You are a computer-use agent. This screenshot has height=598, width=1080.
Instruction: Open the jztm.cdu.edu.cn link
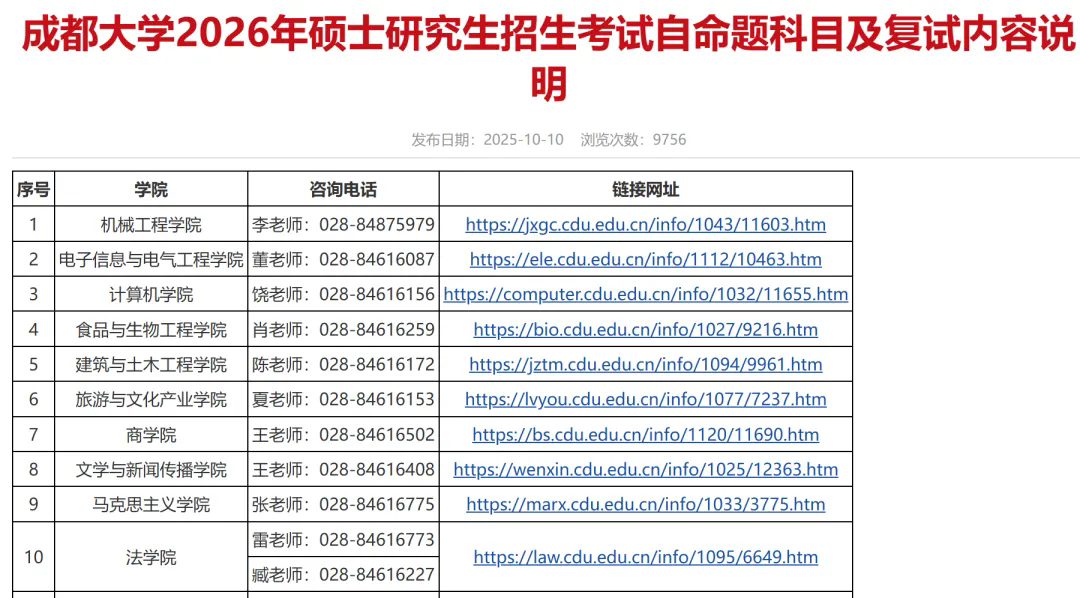click(645, 364)
